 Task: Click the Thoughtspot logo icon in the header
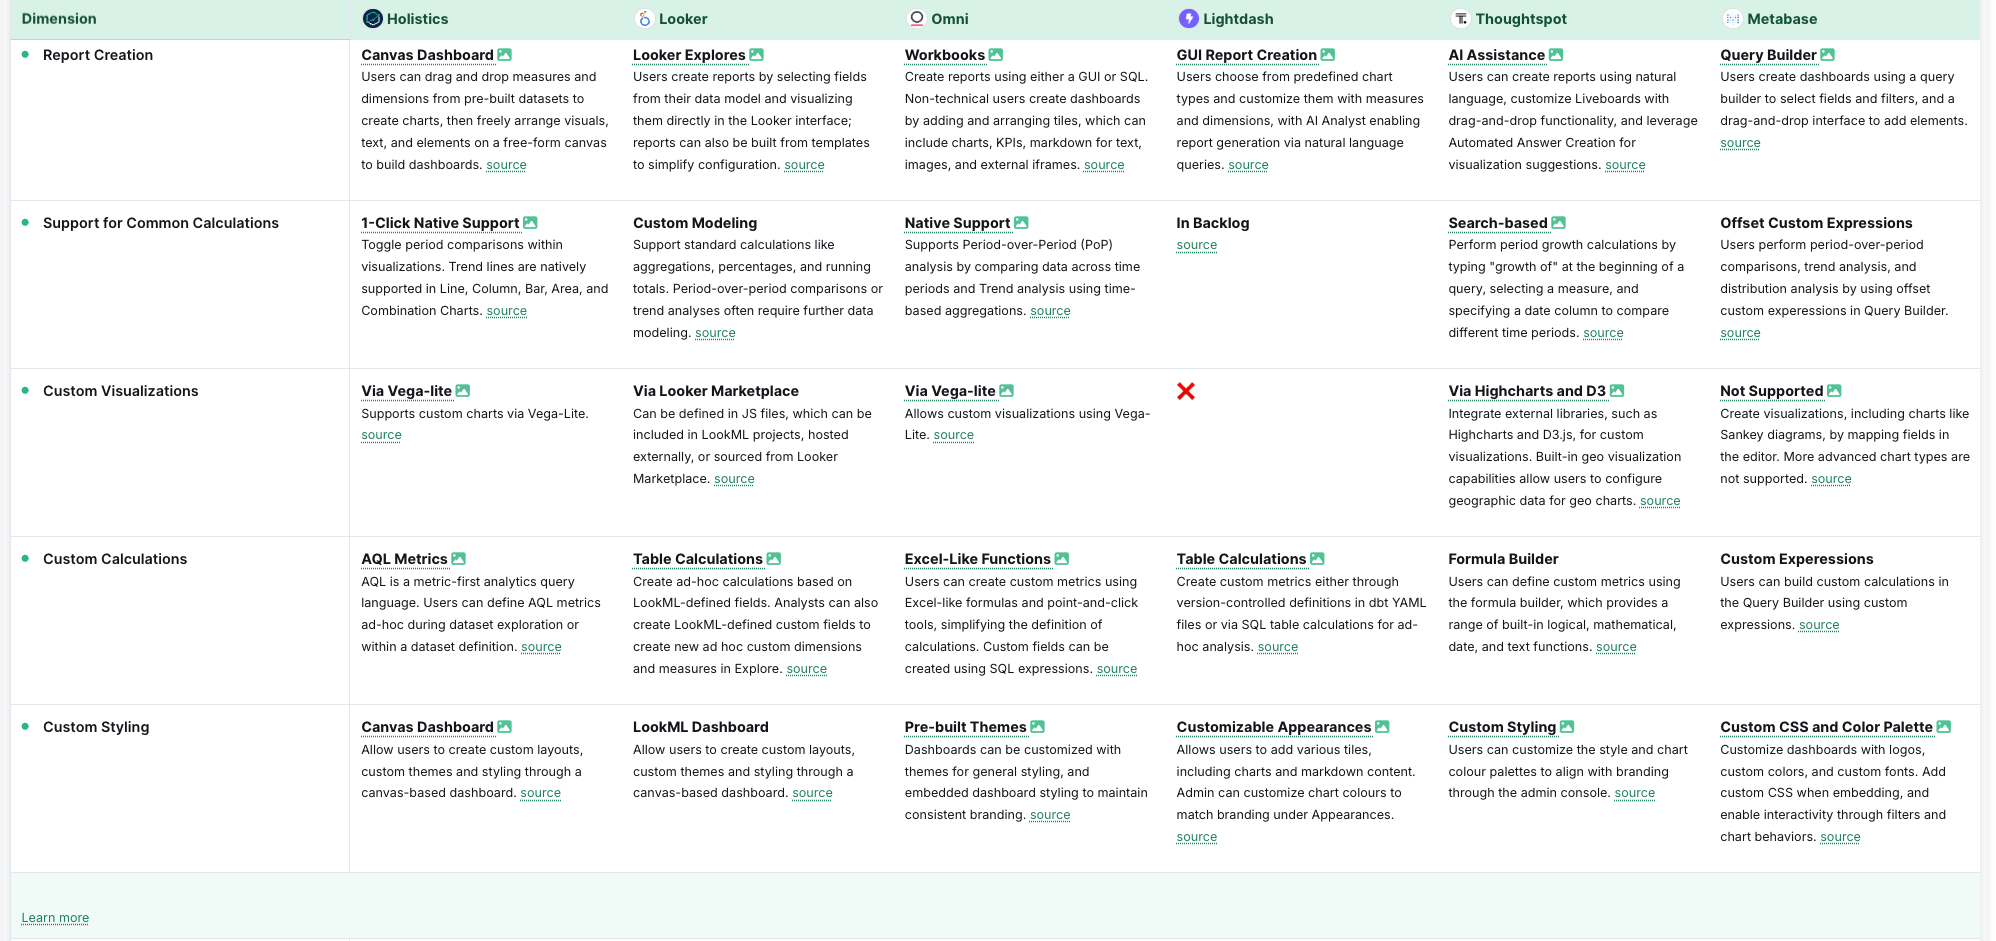tap(1461, 19)
